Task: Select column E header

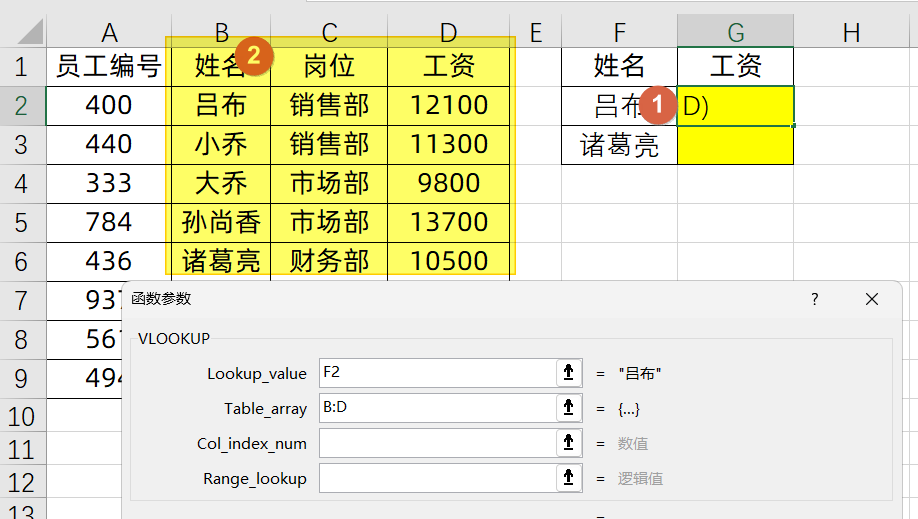Action: [535, 32]
